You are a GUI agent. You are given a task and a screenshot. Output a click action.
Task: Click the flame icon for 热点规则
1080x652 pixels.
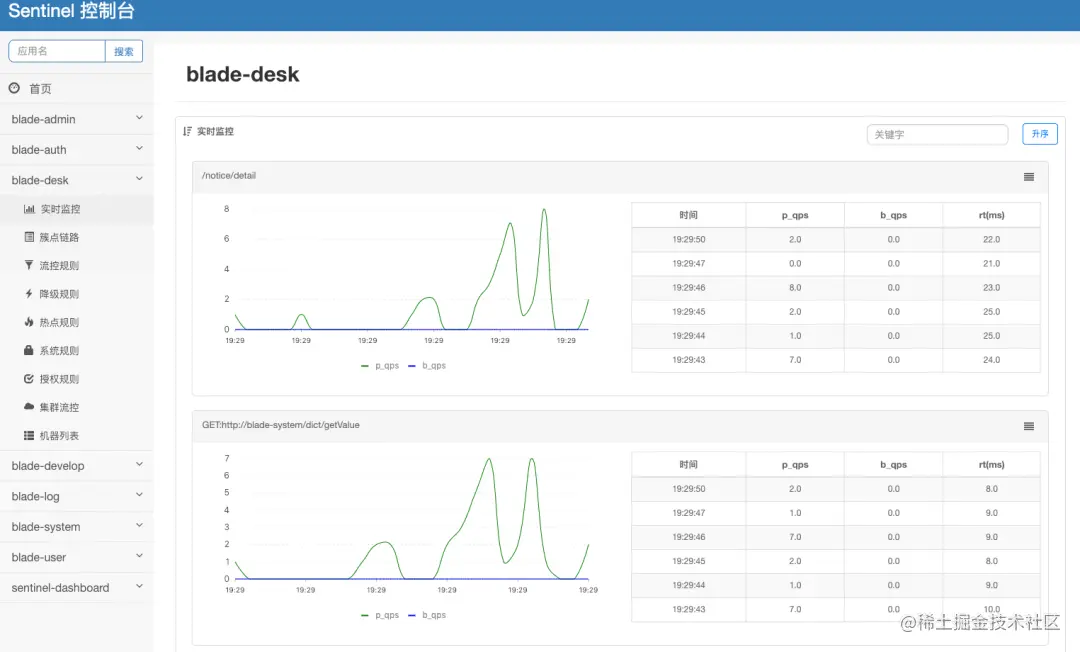(29, 322)
